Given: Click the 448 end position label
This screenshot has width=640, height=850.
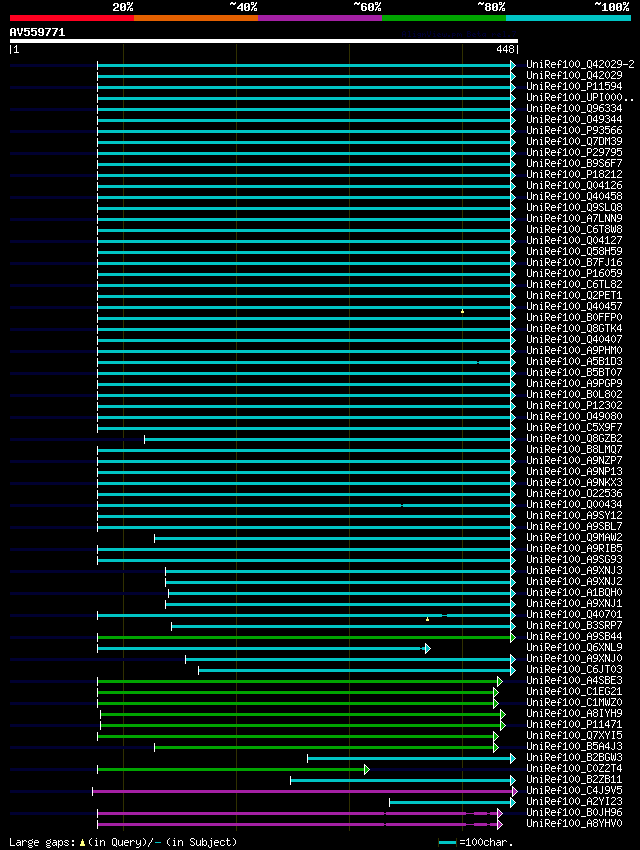Looking at the screenshot, I should [505, 49].
